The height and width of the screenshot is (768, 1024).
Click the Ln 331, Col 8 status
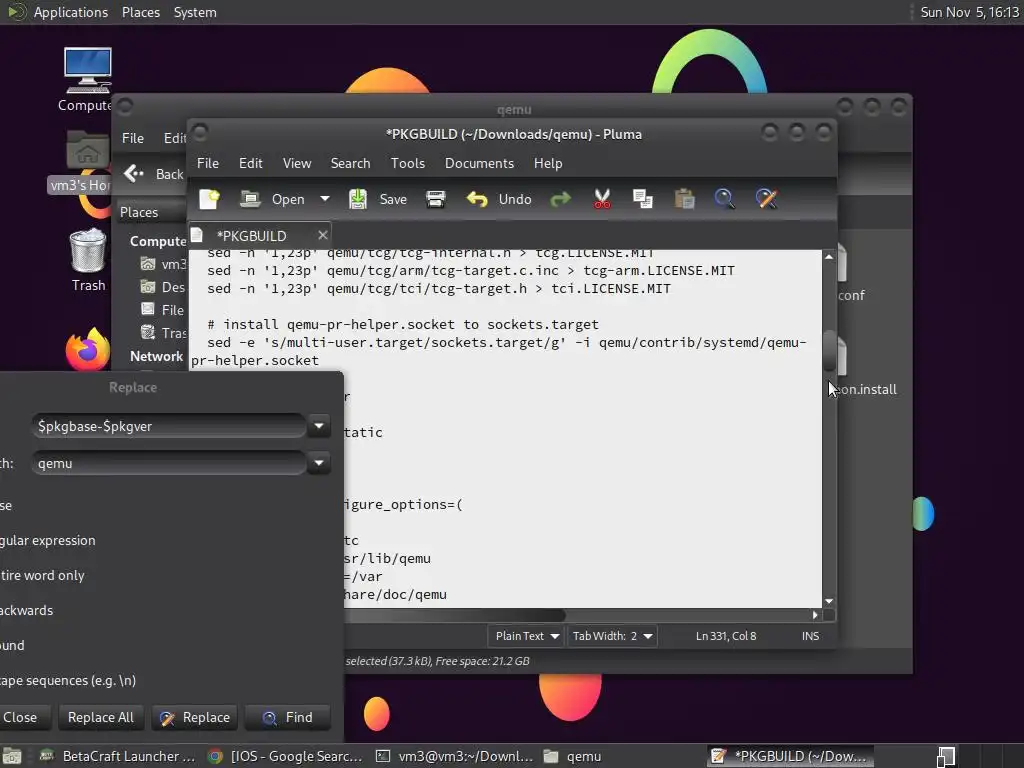(x=726, y=636)
